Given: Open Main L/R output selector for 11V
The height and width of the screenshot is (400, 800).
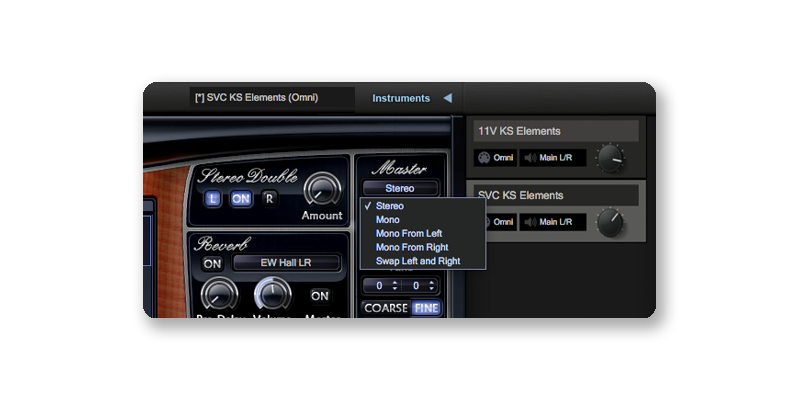Looking at the screenshot, I should point(553,158).
